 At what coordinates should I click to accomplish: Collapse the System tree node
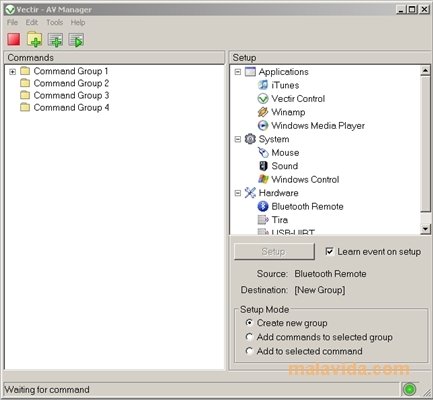coord(238,139)
